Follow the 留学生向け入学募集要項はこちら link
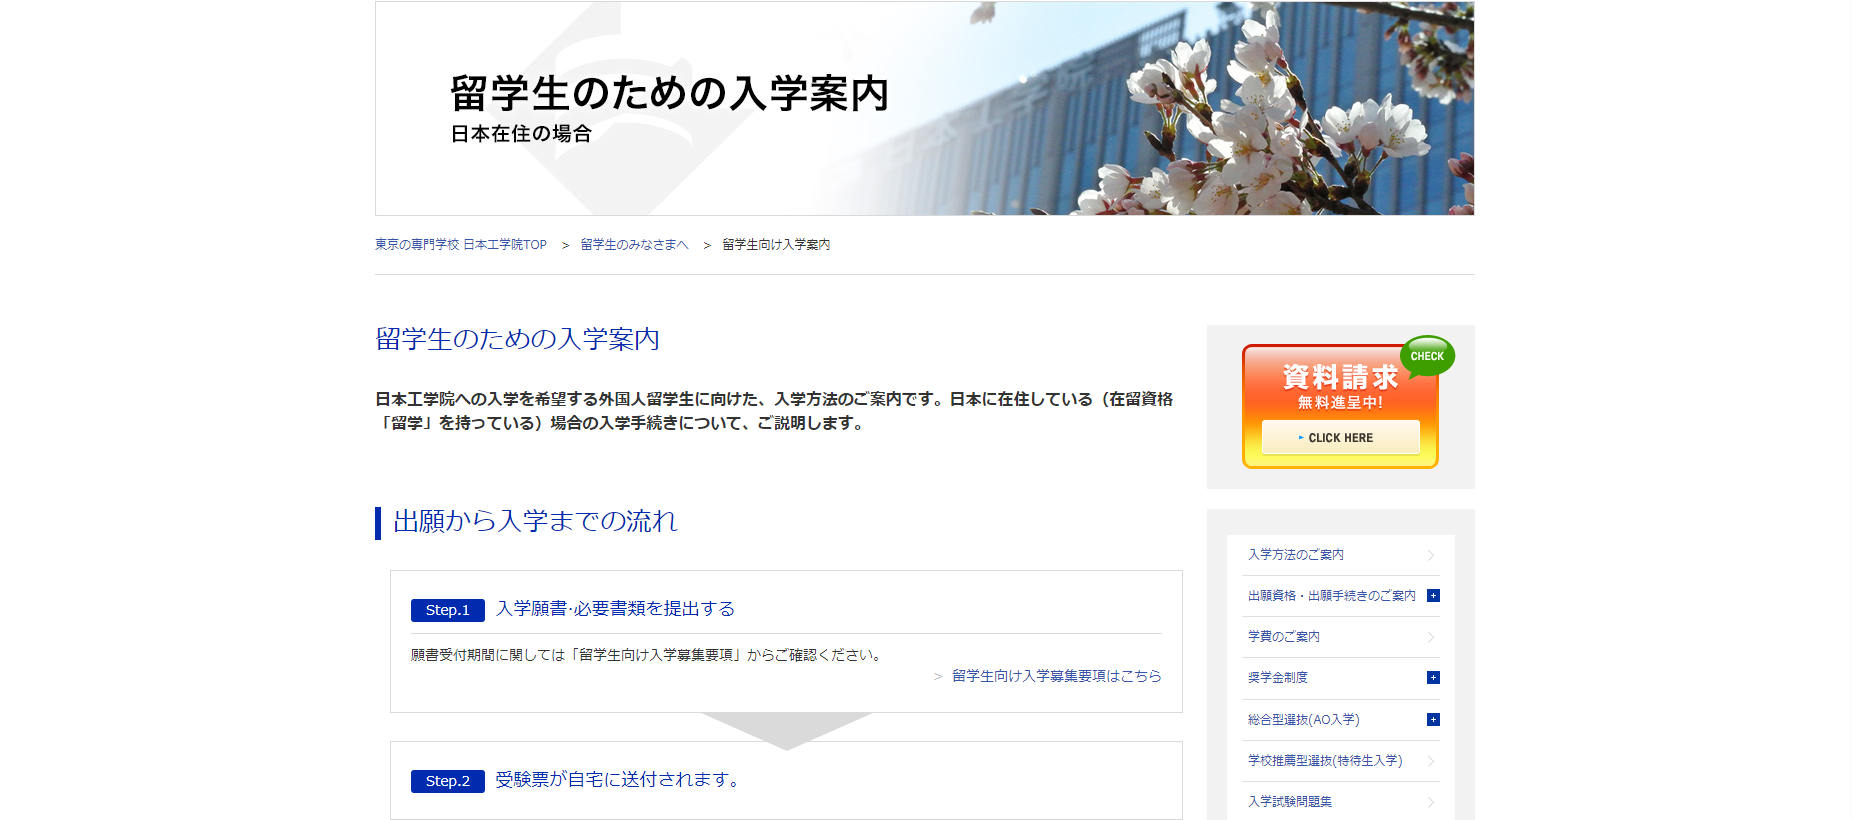Image resolution: width=1852 pixels, height=820 pixels. tap(1056, 676)
